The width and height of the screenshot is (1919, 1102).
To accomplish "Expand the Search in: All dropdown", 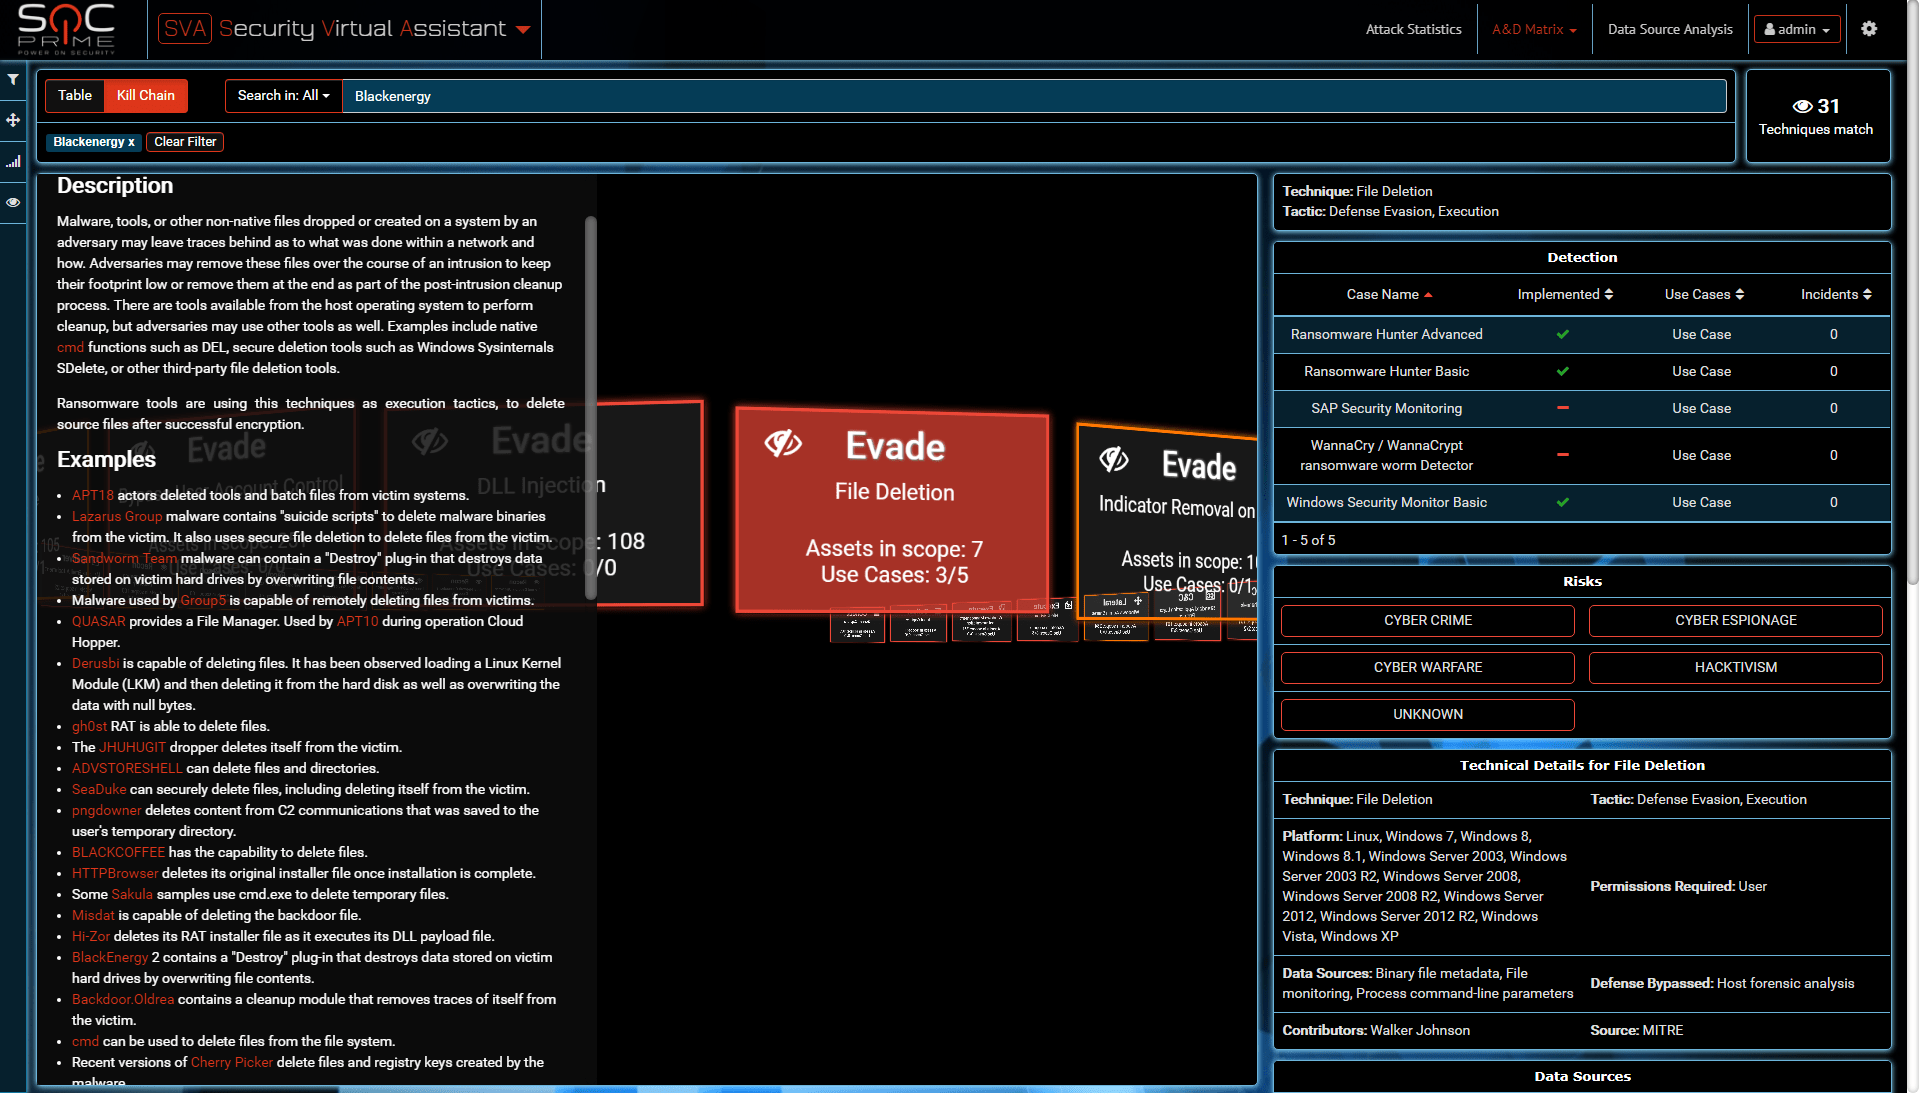I will (283, 96).
